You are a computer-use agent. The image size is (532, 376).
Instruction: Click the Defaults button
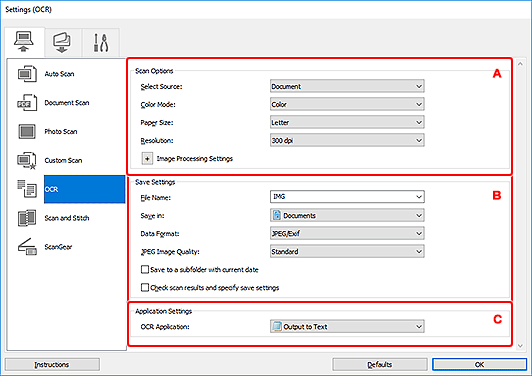380,364
